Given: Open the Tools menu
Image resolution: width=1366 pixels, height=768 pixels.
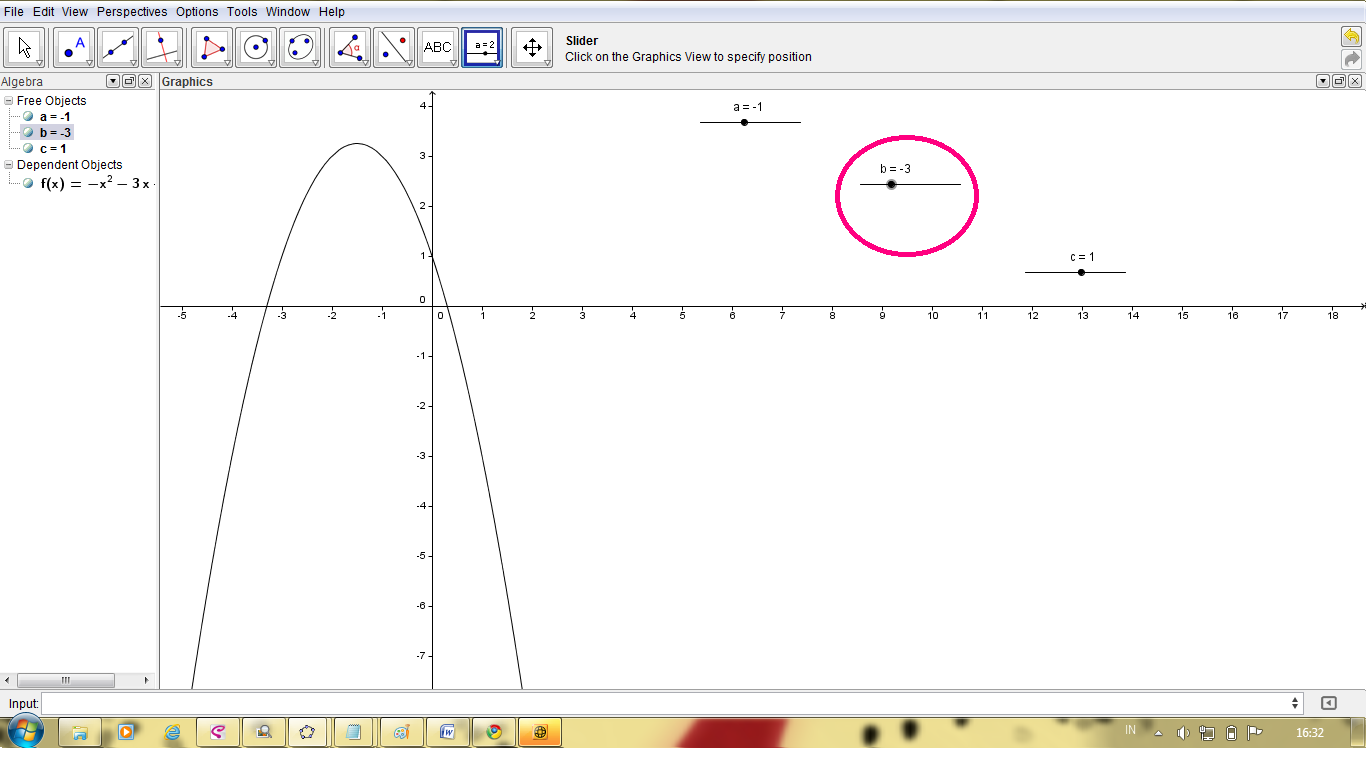Looking at the screenshot, I should (x=242, y=12).
